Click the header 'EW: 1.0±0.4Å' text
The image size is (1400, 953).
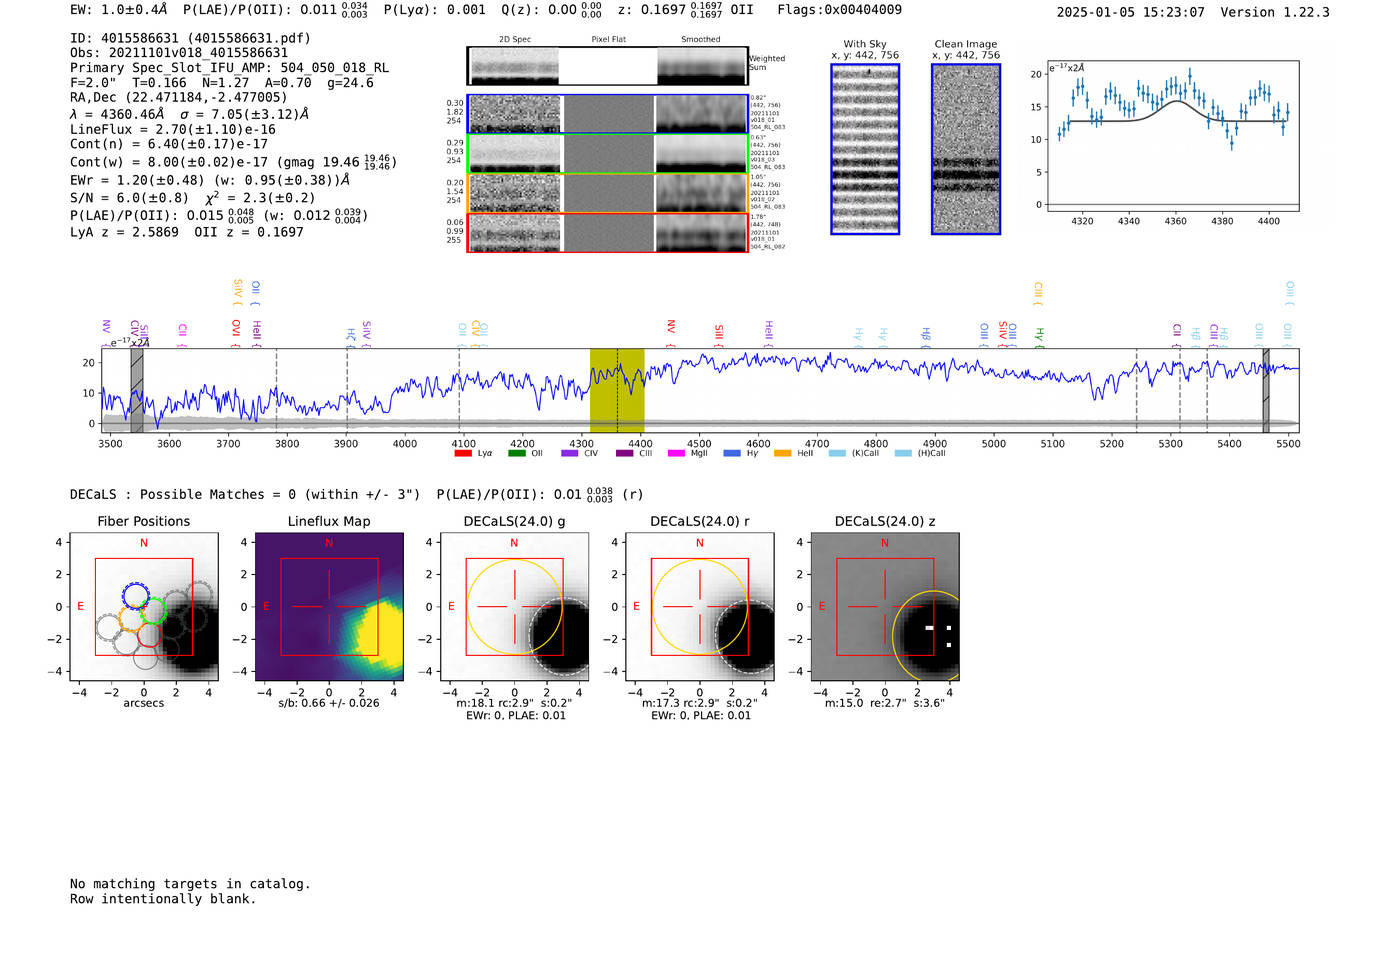pos(118,10)
